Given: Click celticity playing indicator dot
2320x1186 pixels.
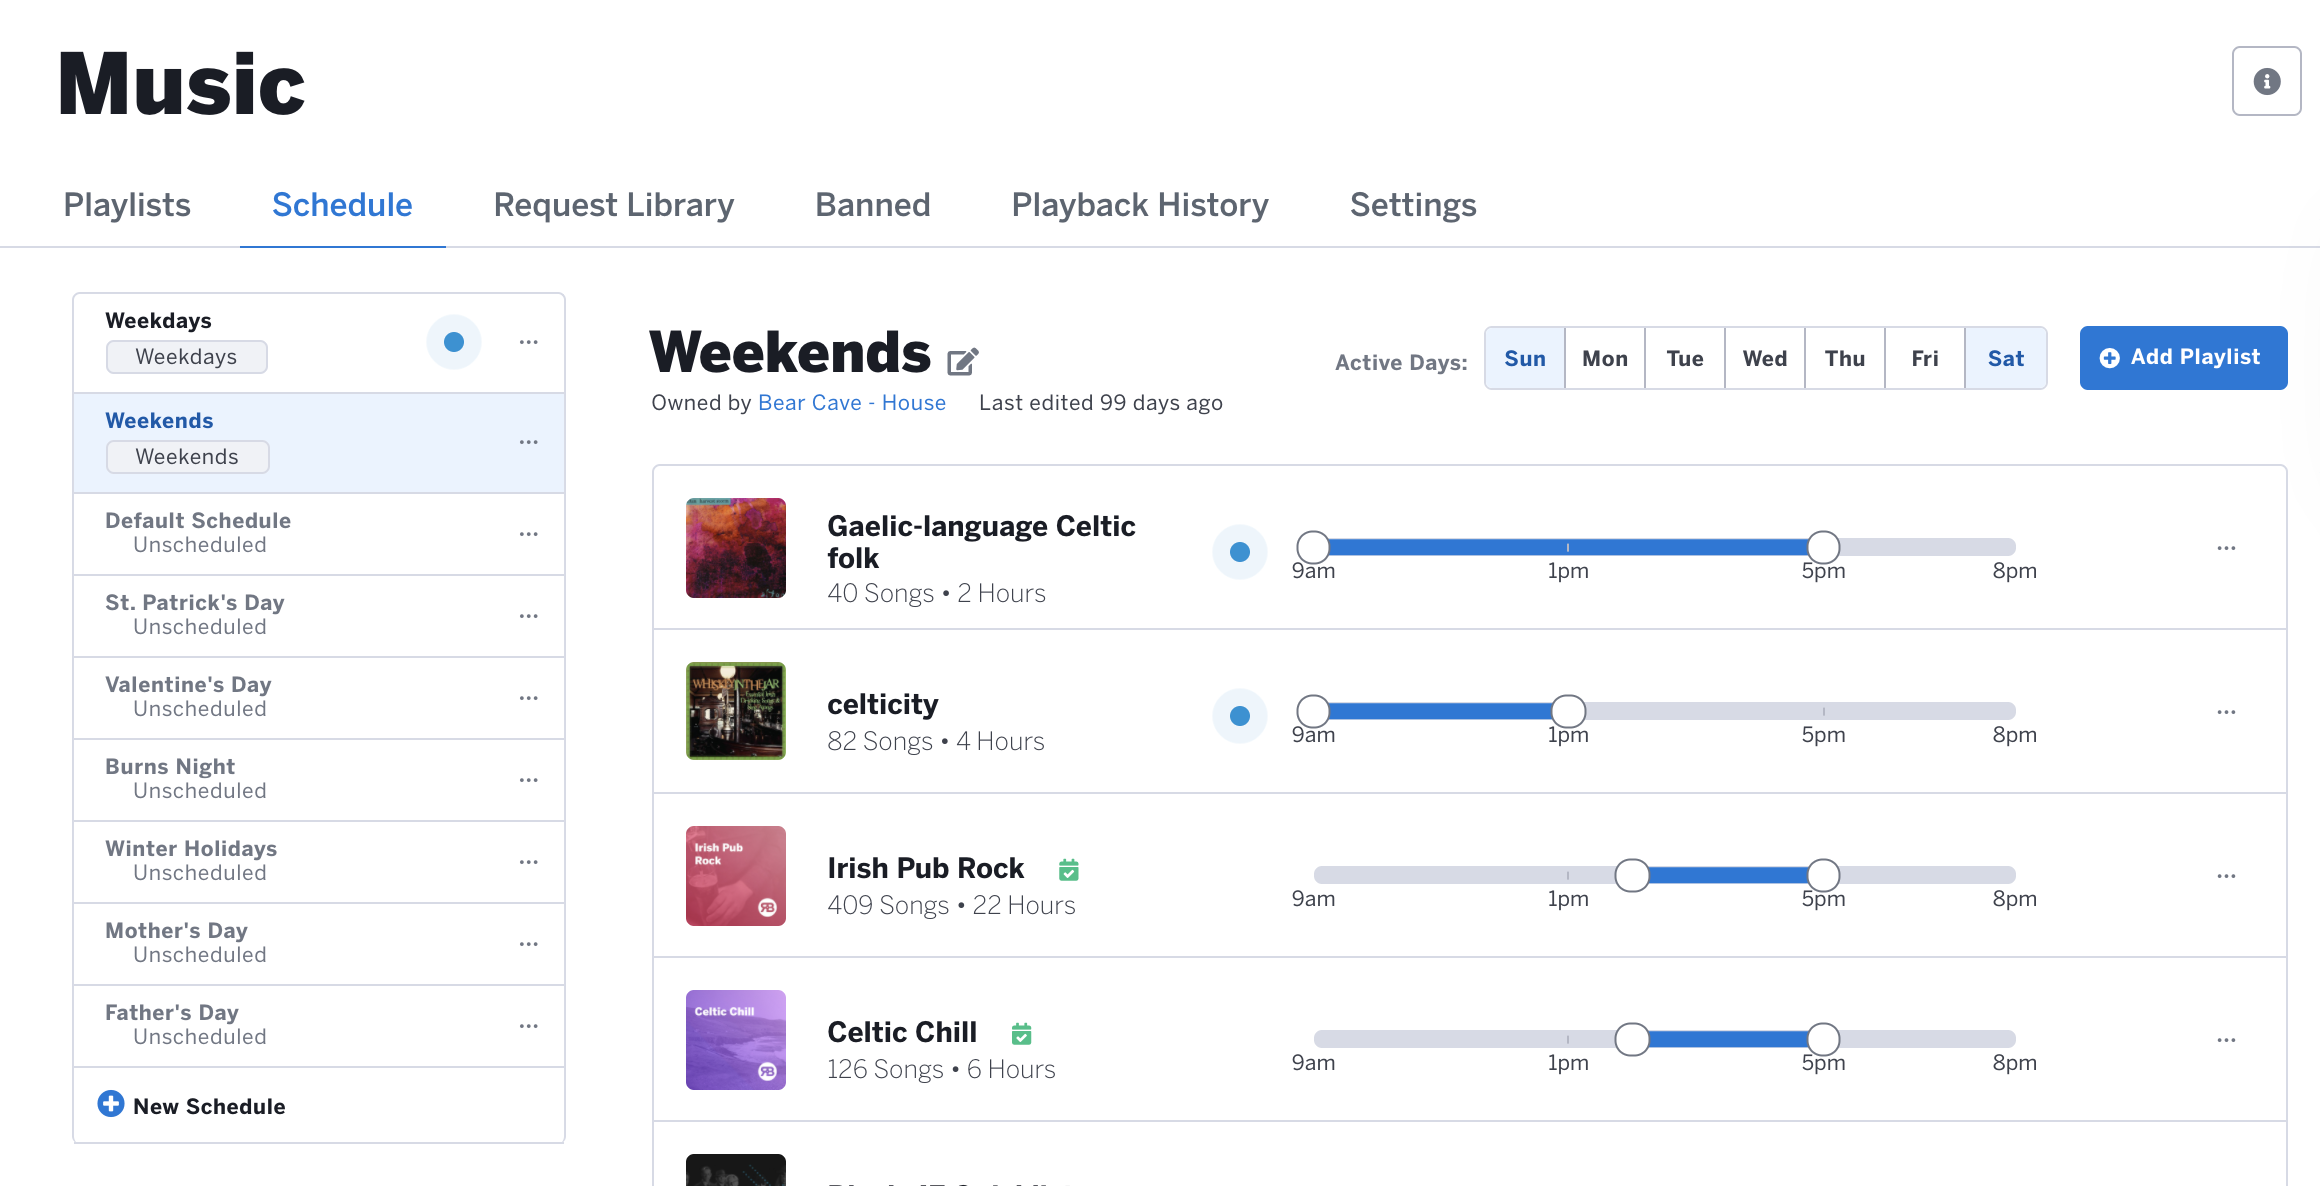Looking at the screenshot, I should [x=1240, y=716].
